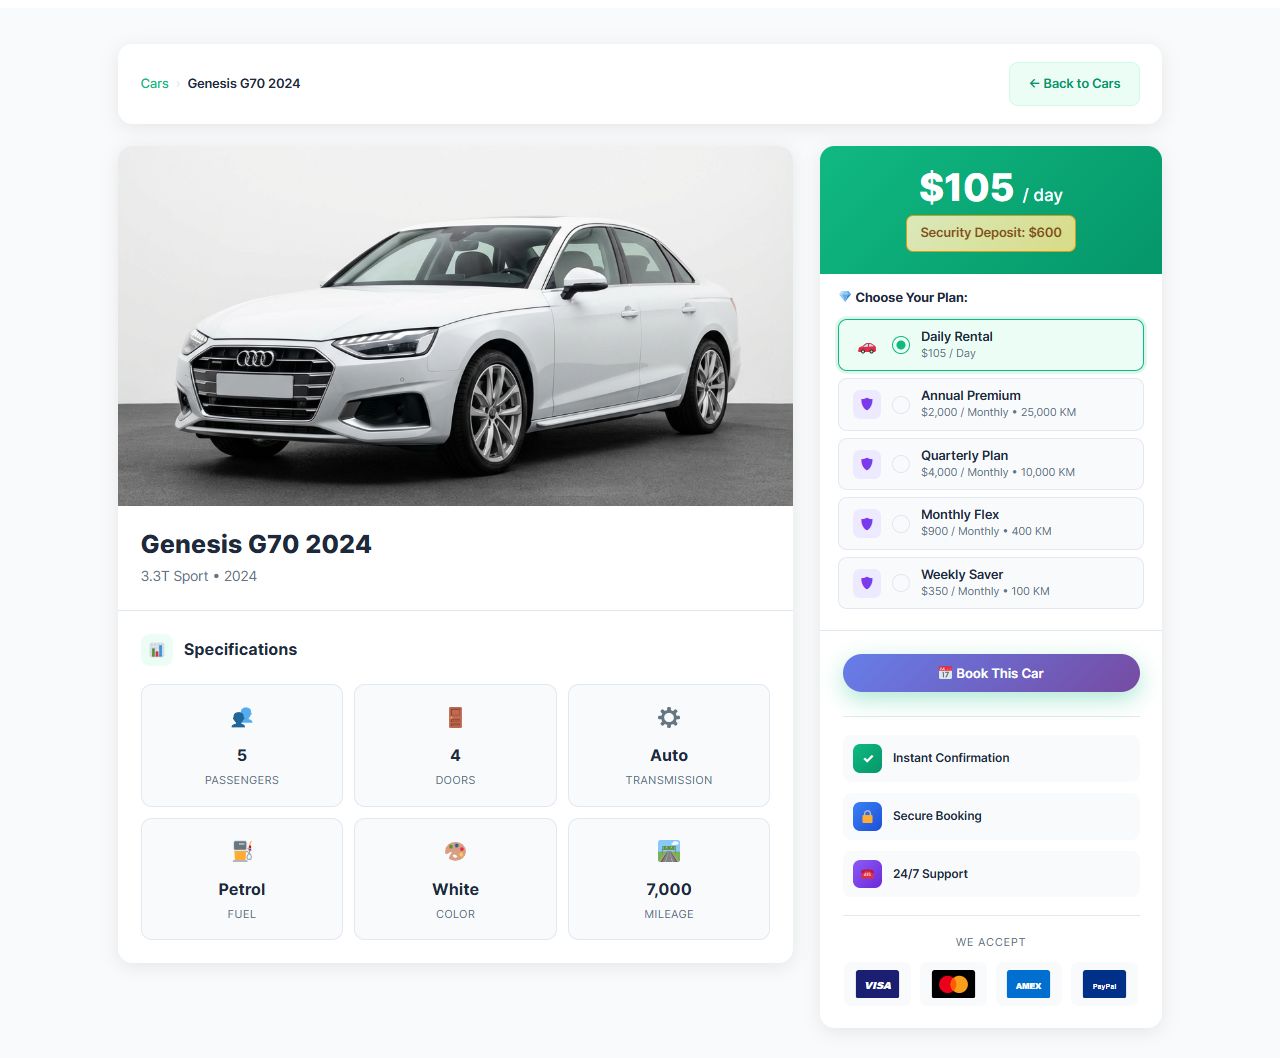This screenshot has height=1058, width=1280.
Task: Select the Annual Premium plan radio button
Action: 901,404
